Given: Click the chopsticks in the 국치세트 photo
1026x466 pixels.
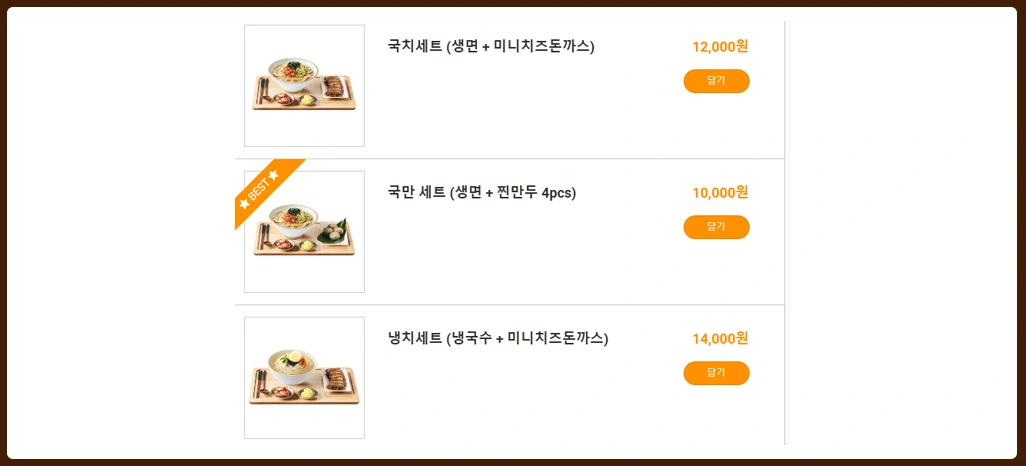Looking at the screenshot, I should 263,94.
